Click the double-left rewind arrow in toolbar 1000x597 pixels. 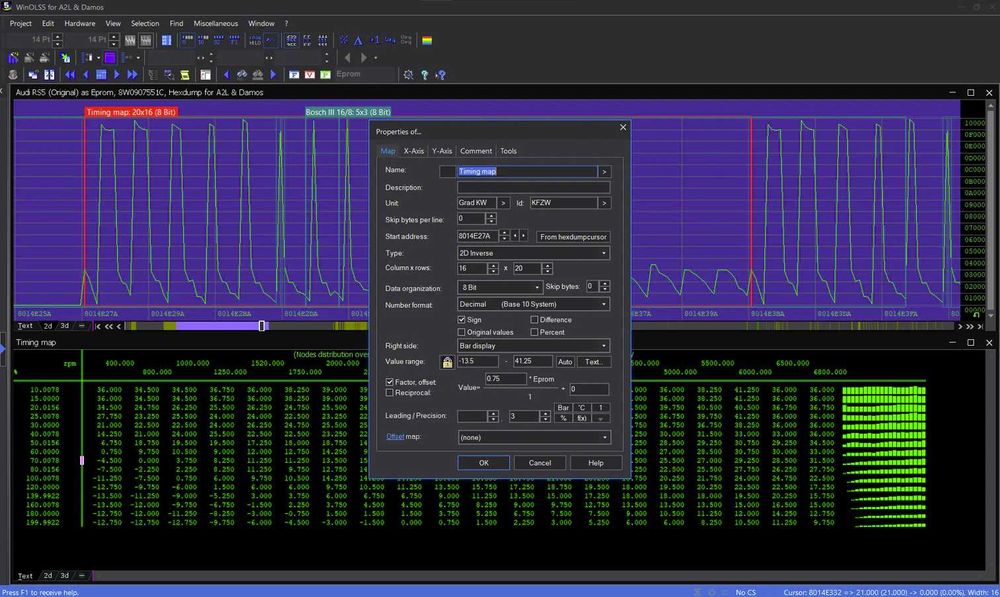(70, 75)
